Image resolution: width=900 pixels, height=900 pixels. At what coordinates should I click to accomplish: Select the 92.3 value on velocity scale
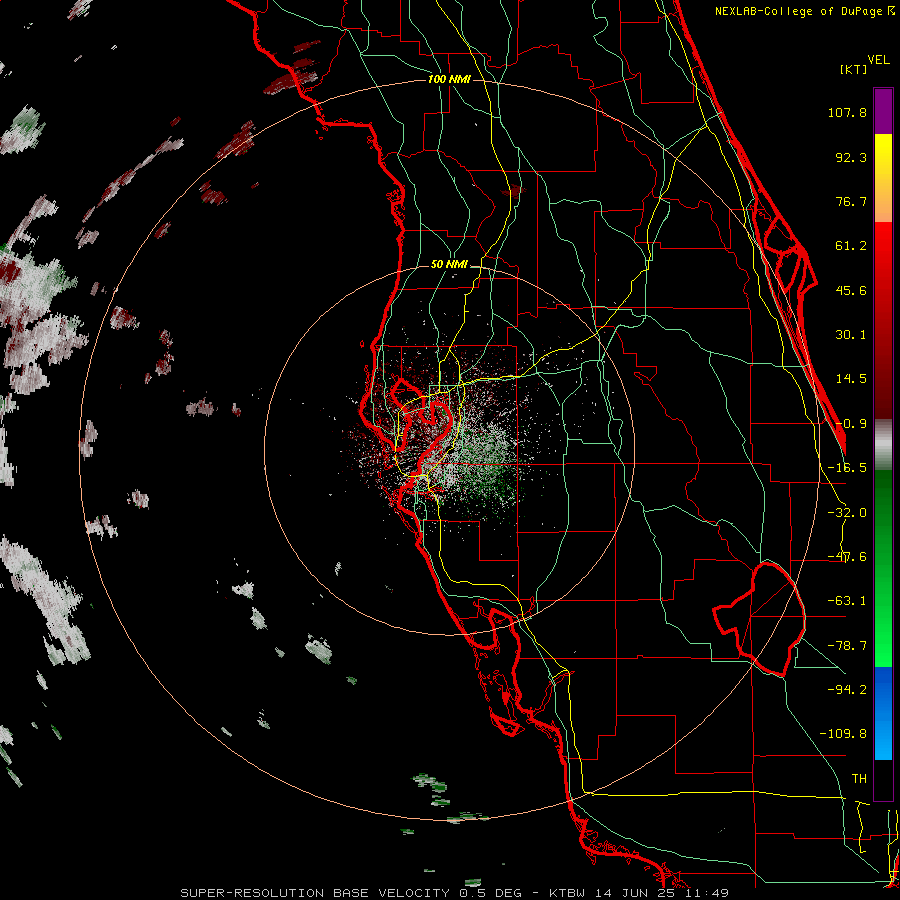coord(851,157)
